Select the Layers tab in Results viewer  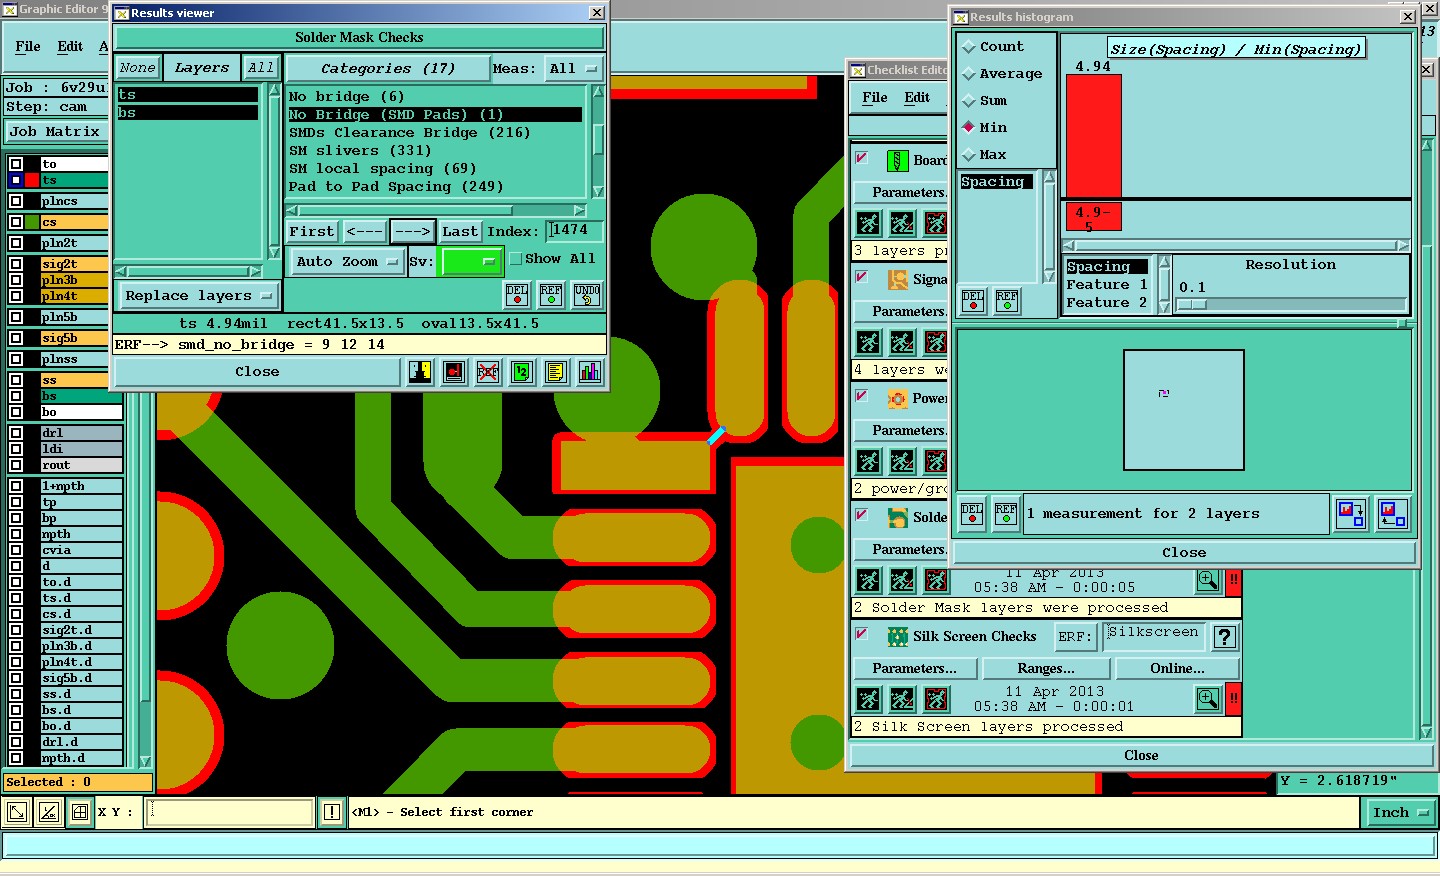click(202, 68)
